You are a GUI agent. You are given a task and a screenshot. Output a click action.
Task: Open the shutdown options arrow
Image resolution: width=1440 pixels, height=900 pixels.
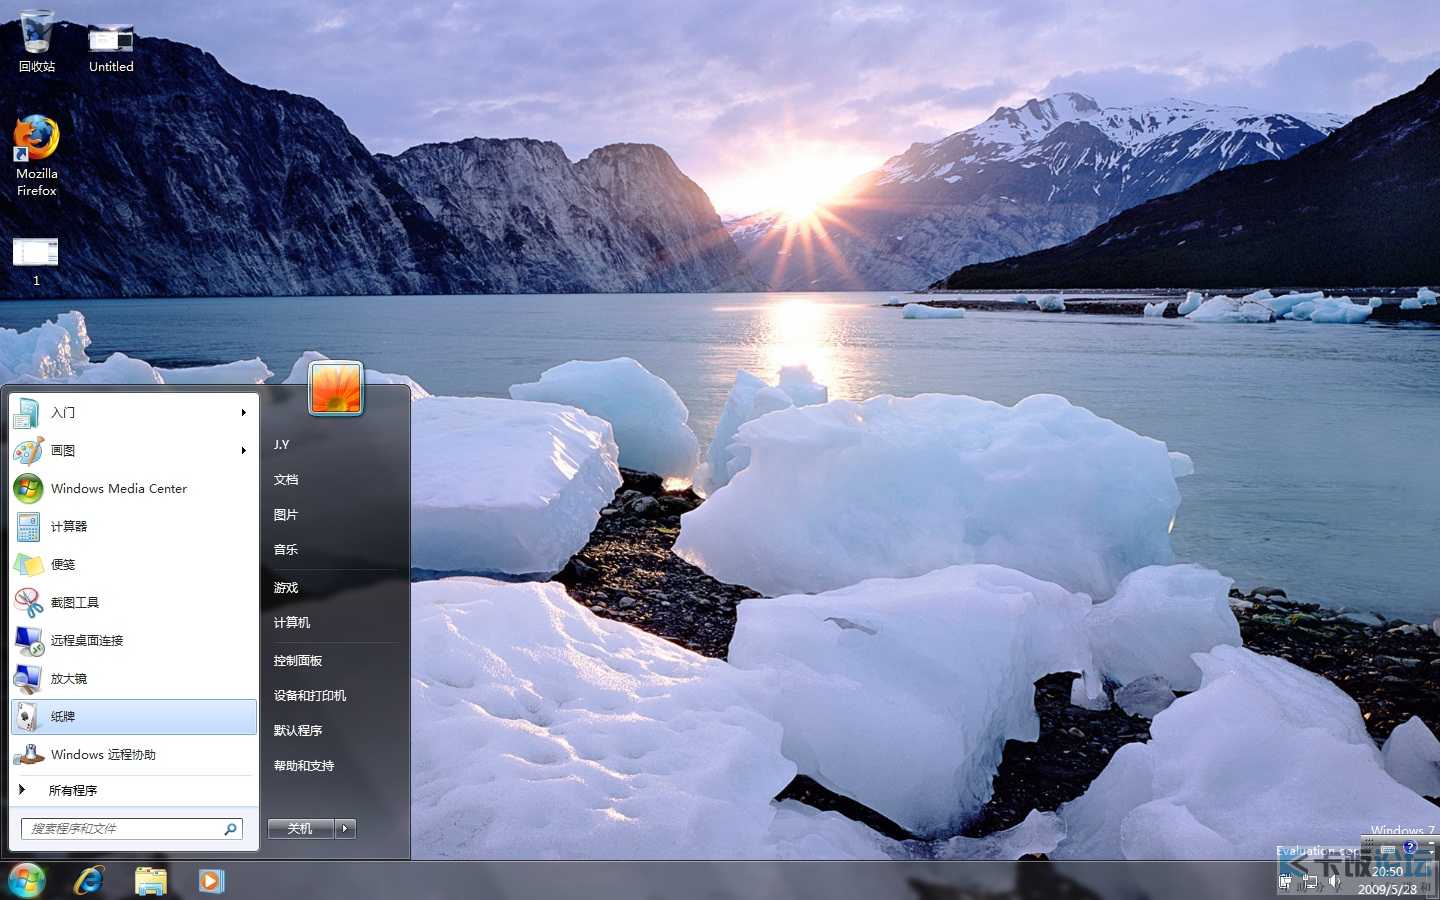pyautogui.click(x=346, y=828)
